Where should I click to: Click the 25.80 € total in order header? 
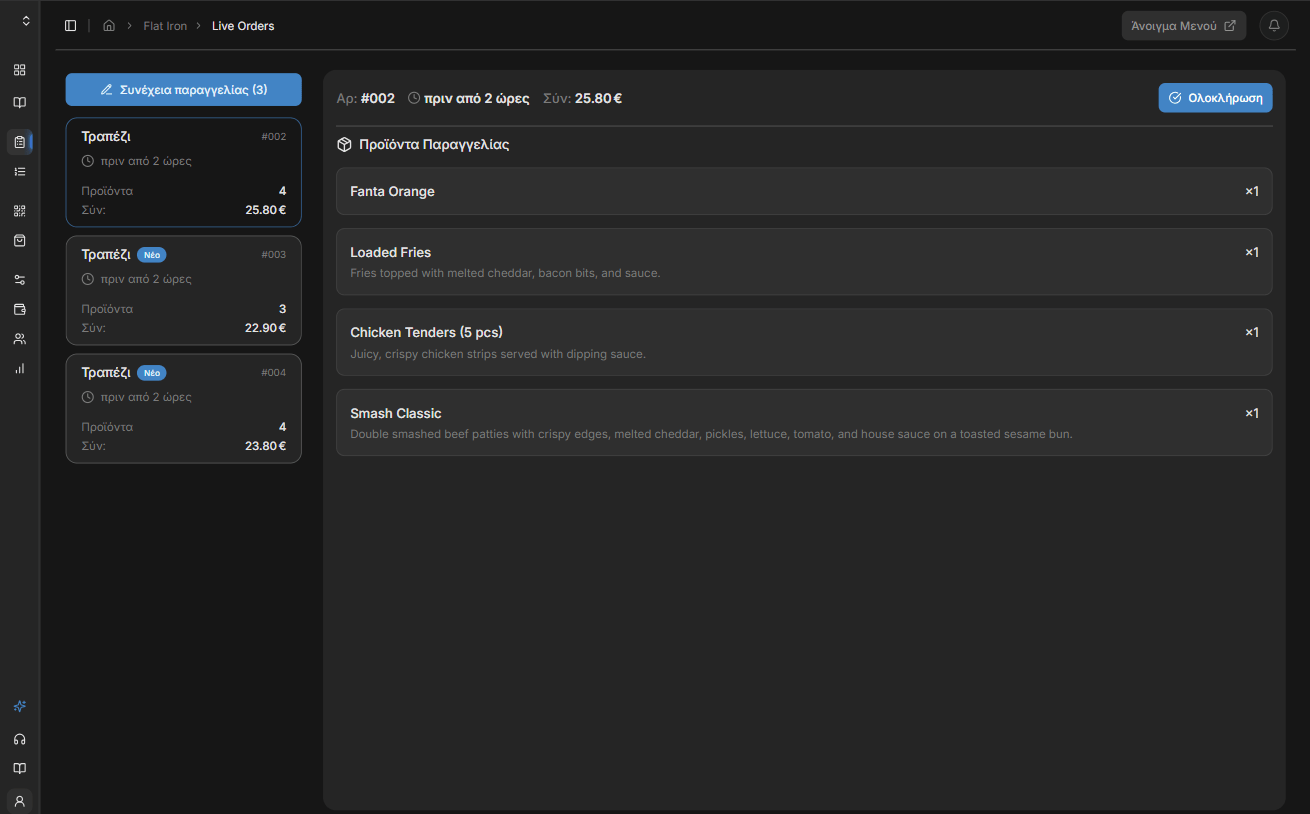(x=598, y=98)
